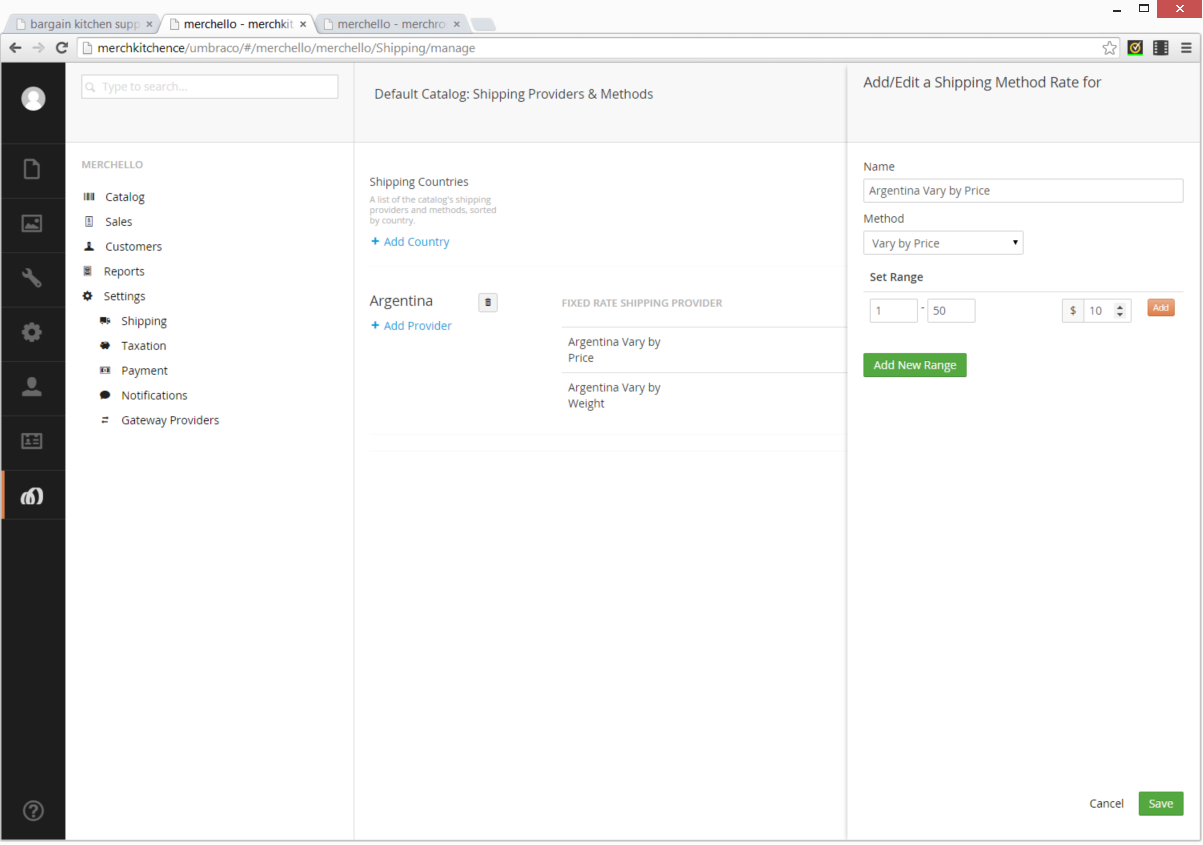Click the Taxation piggy bank icon

point(105,346)
